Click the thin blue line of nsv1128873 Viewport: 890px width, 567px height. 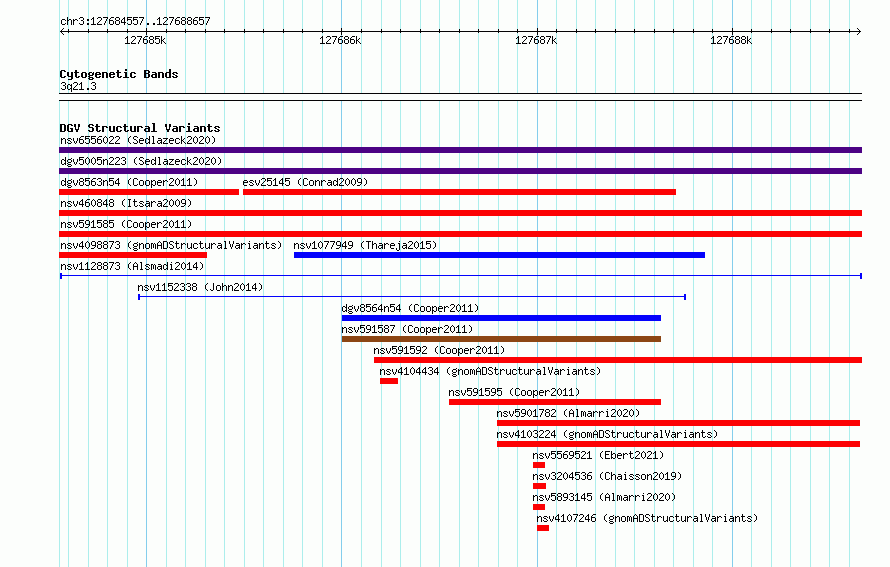point(460,276)
